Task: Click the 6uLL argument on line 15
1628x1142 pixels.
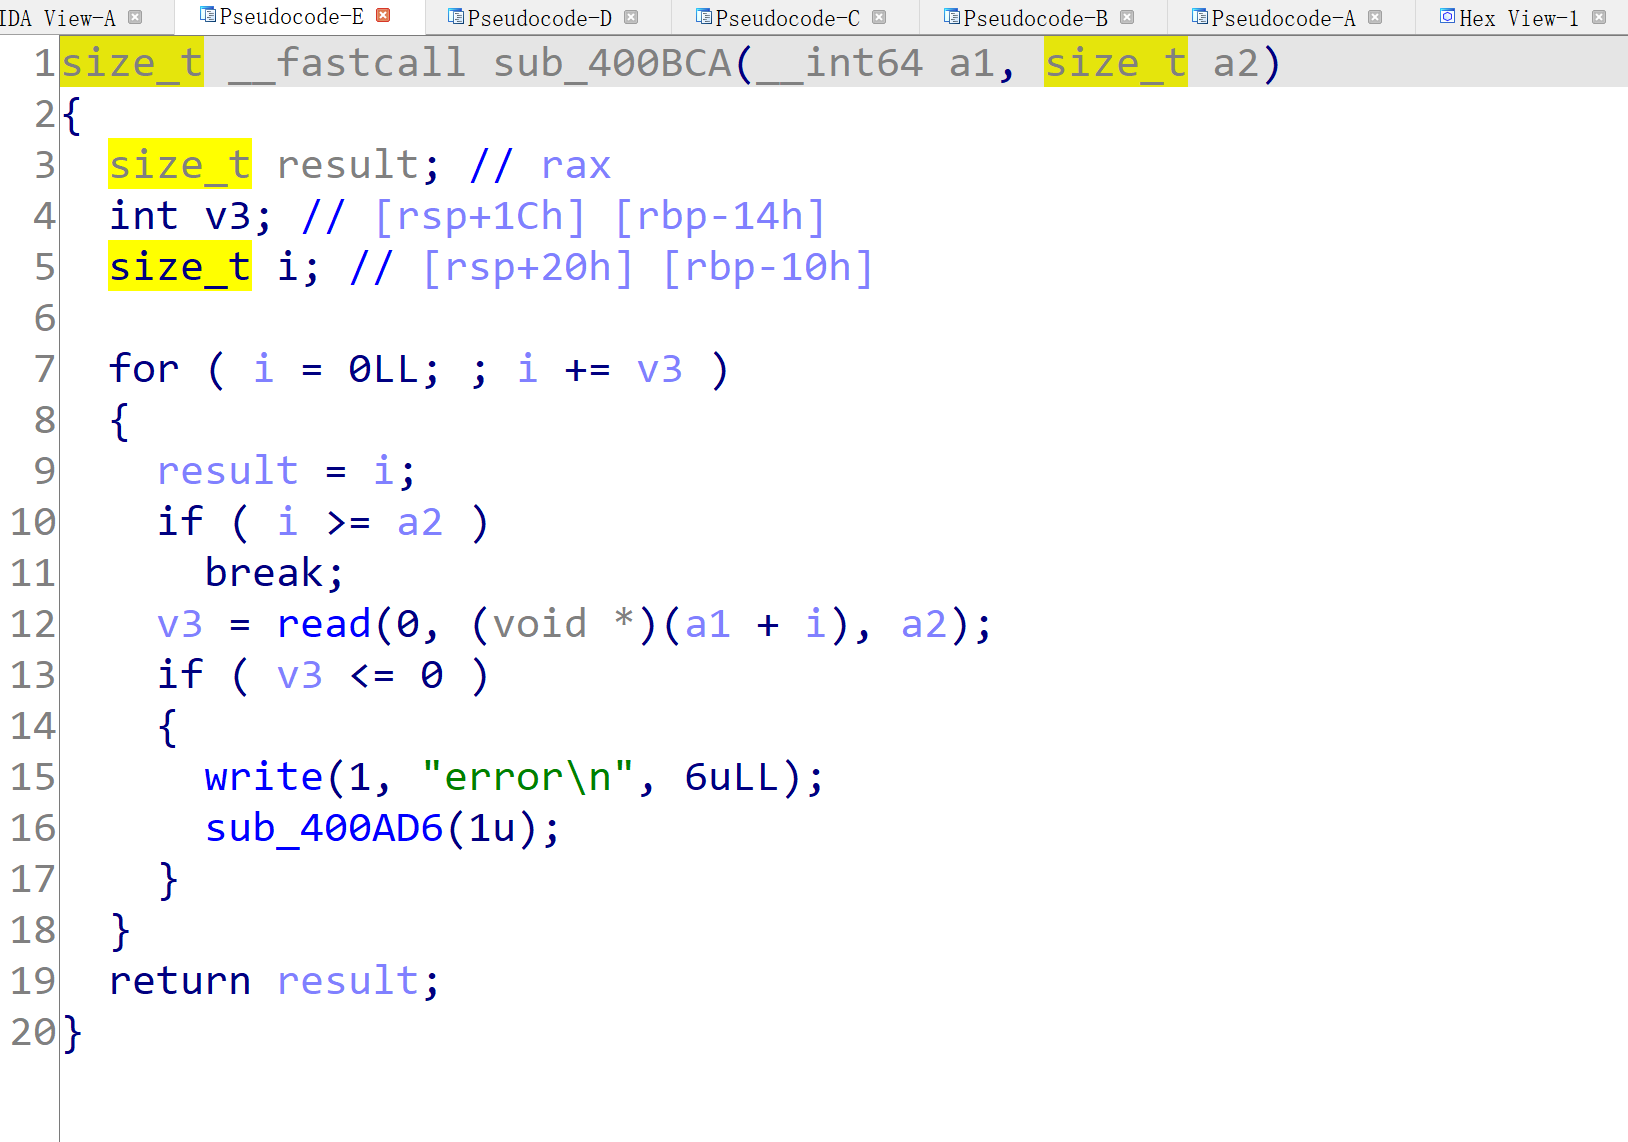Action: pos(732,776)
